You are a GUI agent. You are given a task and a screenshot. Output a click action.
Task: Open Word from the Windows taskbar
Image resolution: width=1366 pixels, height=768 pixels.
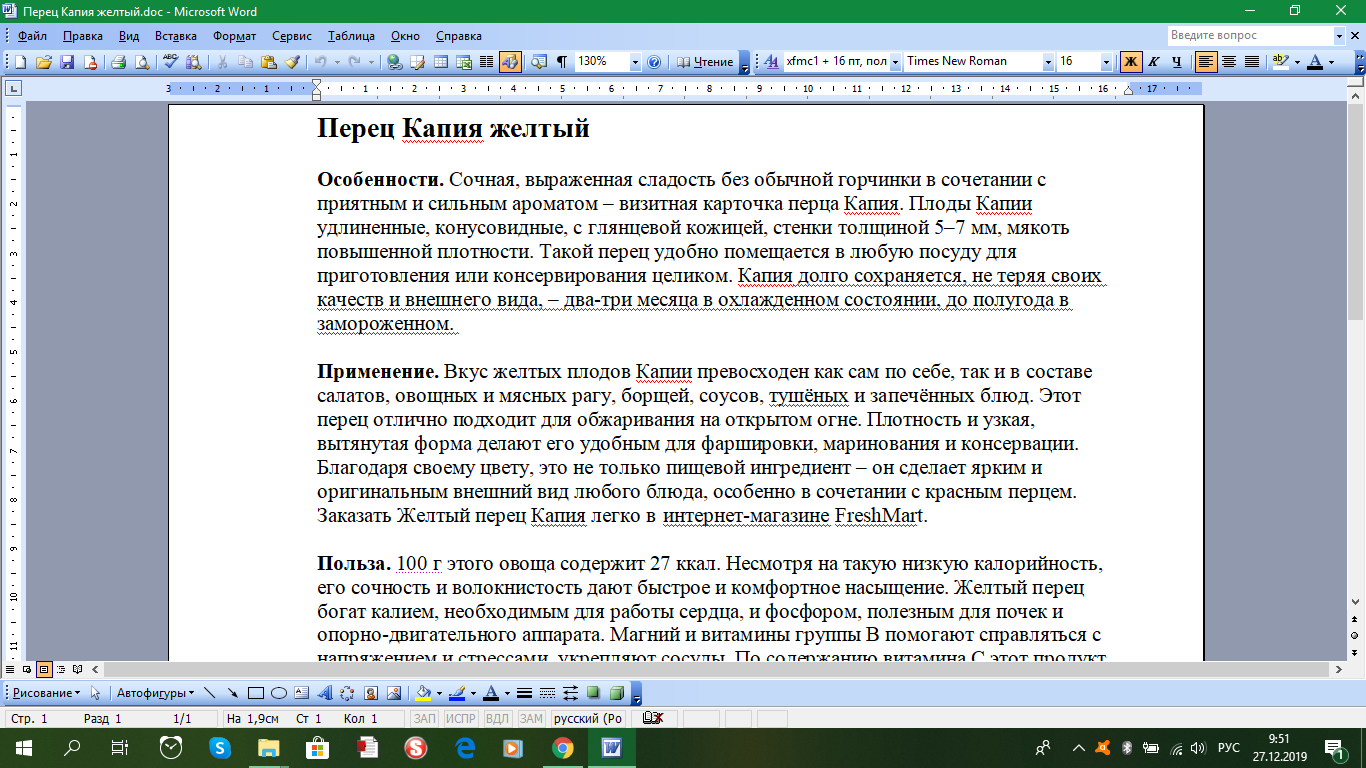(612, 747)
